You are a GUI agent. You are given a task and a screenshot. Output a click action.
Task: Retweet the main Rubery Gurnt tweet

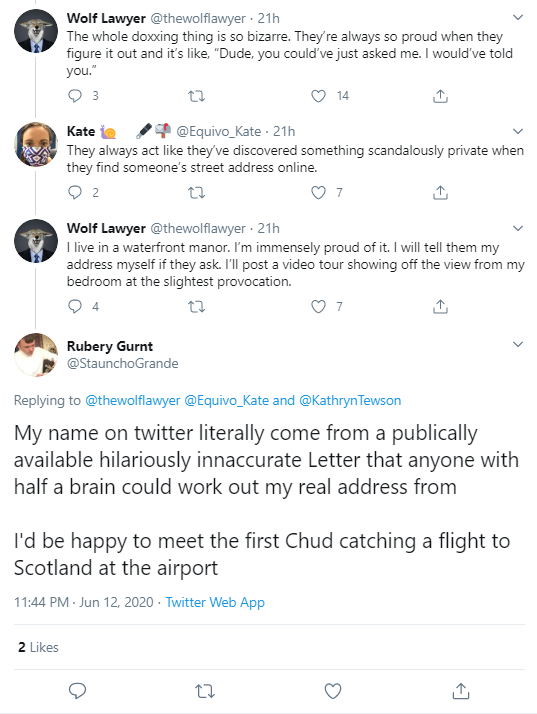(x=205, y=692)
